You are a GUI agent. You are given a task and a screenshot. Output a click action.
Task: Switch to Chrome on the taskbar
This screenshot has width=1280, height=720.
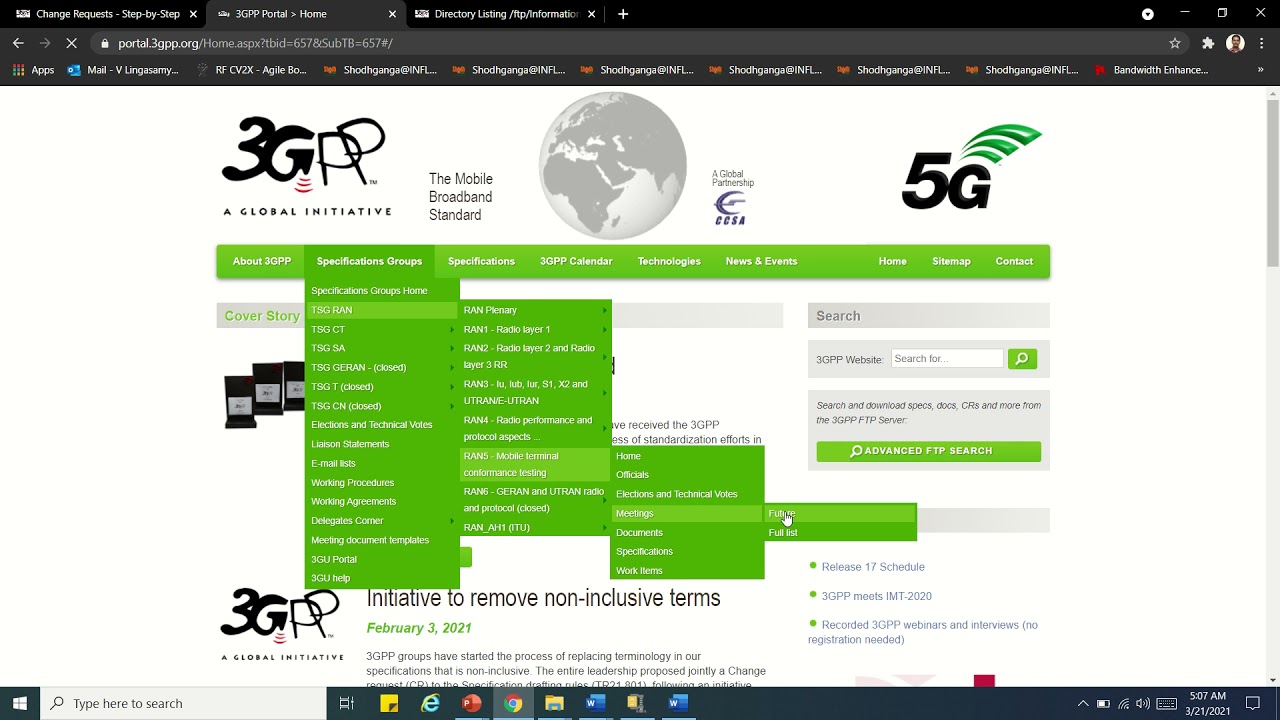[x=513, y=703]
